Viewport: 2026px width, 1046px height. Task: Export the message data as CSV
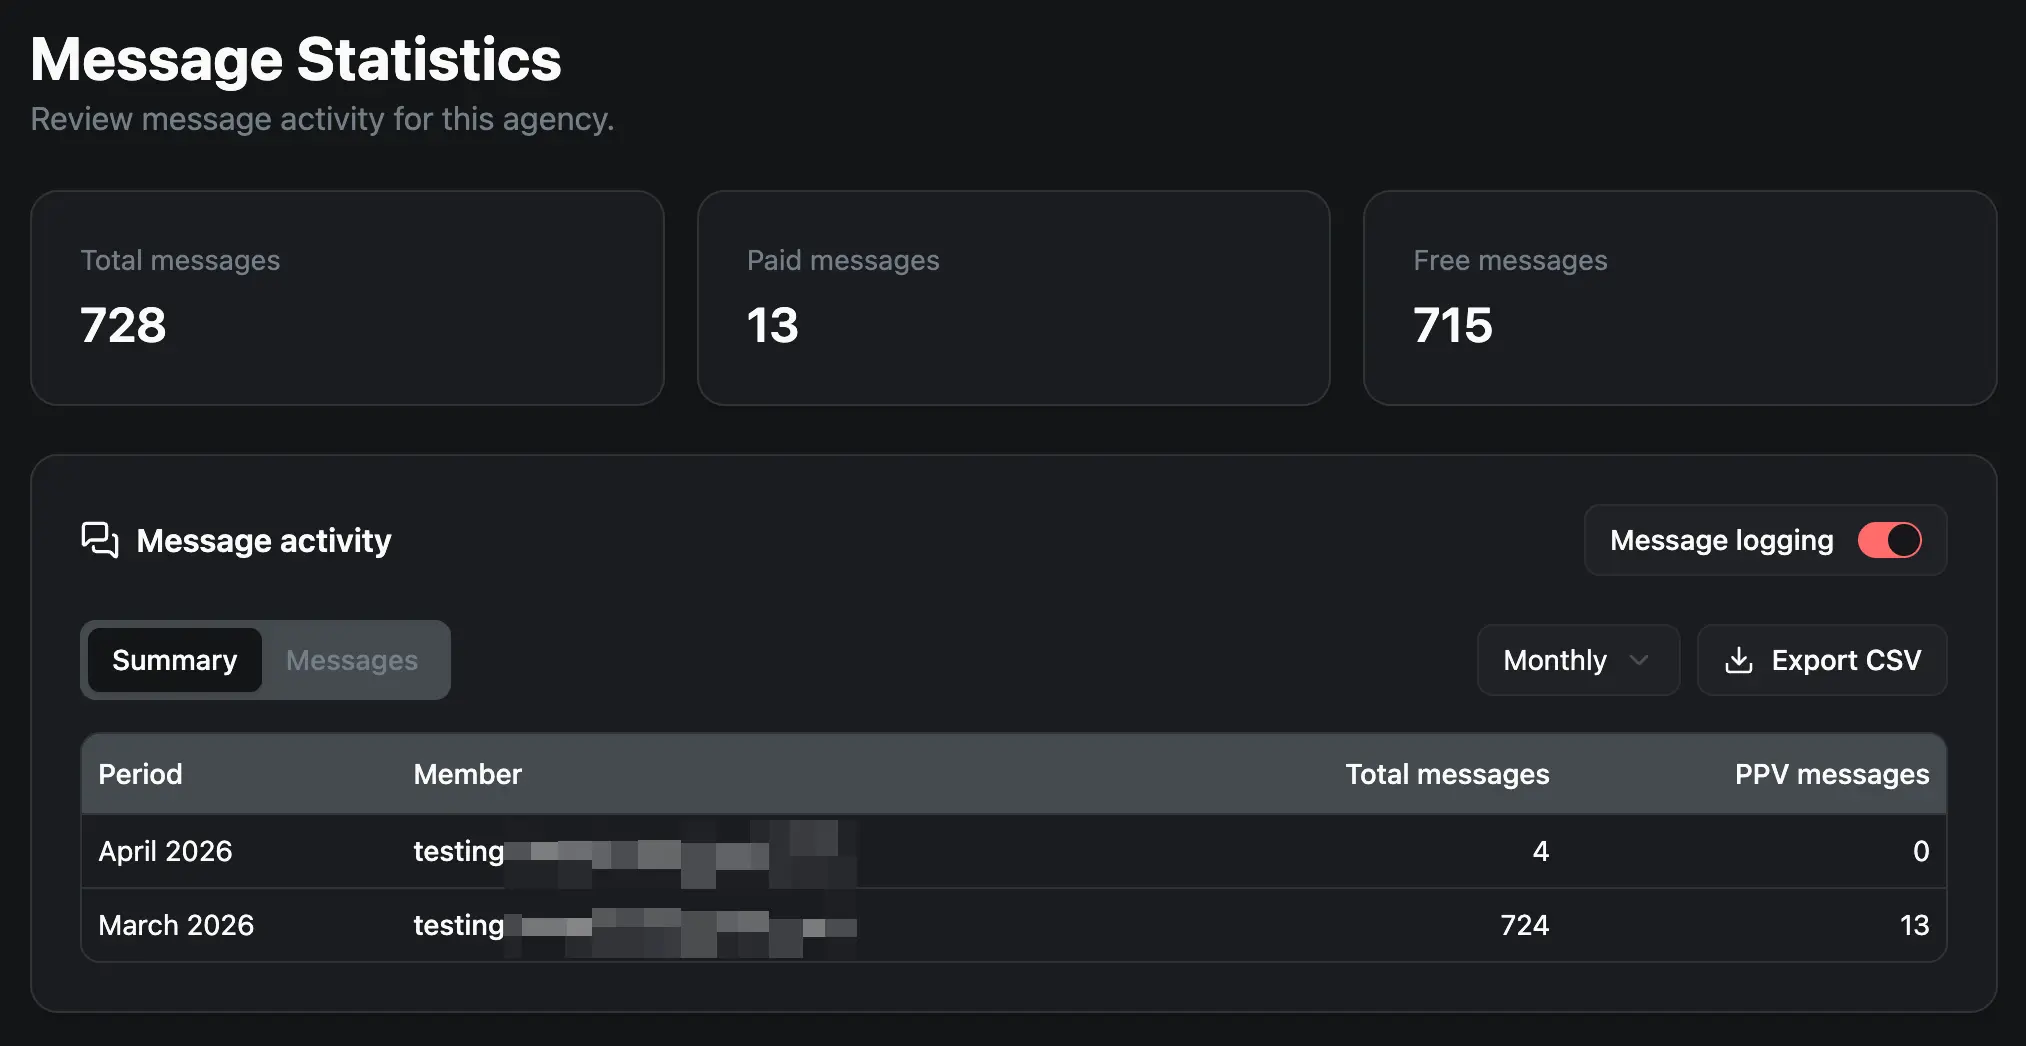[1821, 660]
